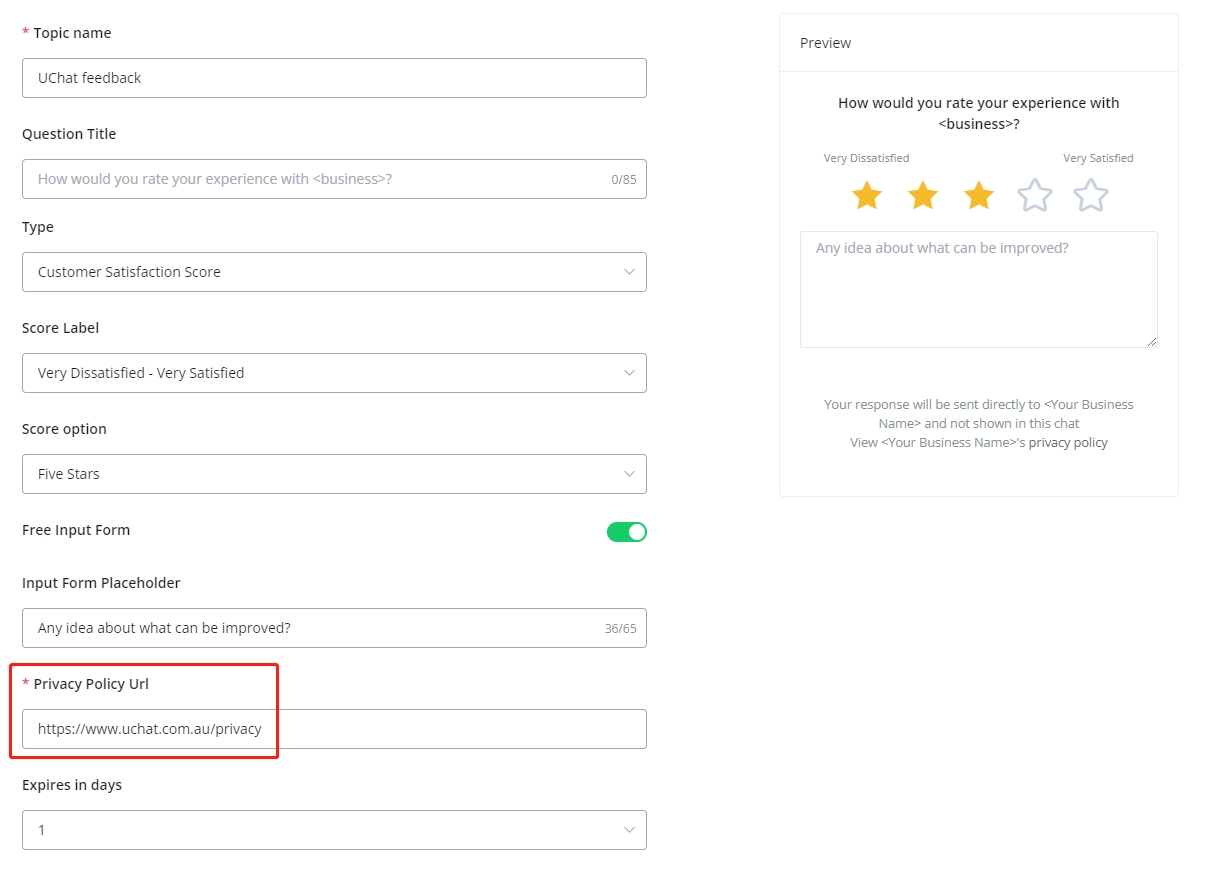Open the privacy policy link in preview
1209x869 pixels.
click(1068, 442)
